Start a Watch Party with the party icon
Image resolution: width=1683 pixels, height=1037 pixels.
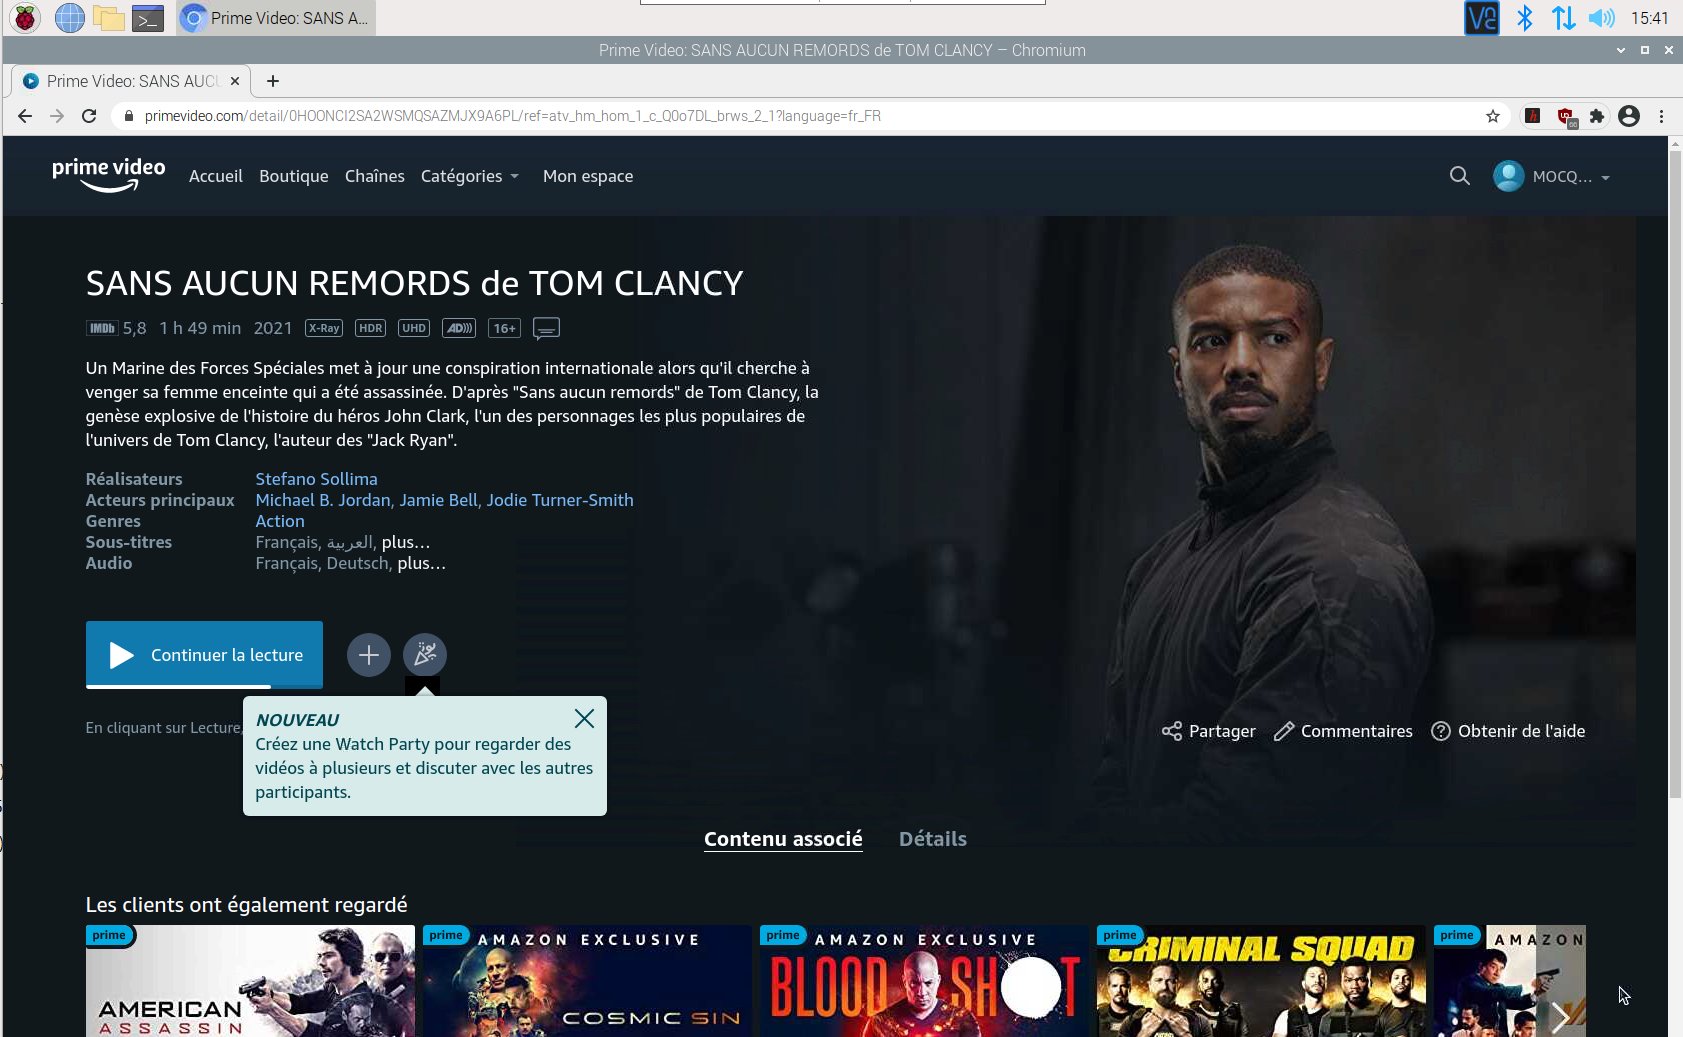(425, 655)
